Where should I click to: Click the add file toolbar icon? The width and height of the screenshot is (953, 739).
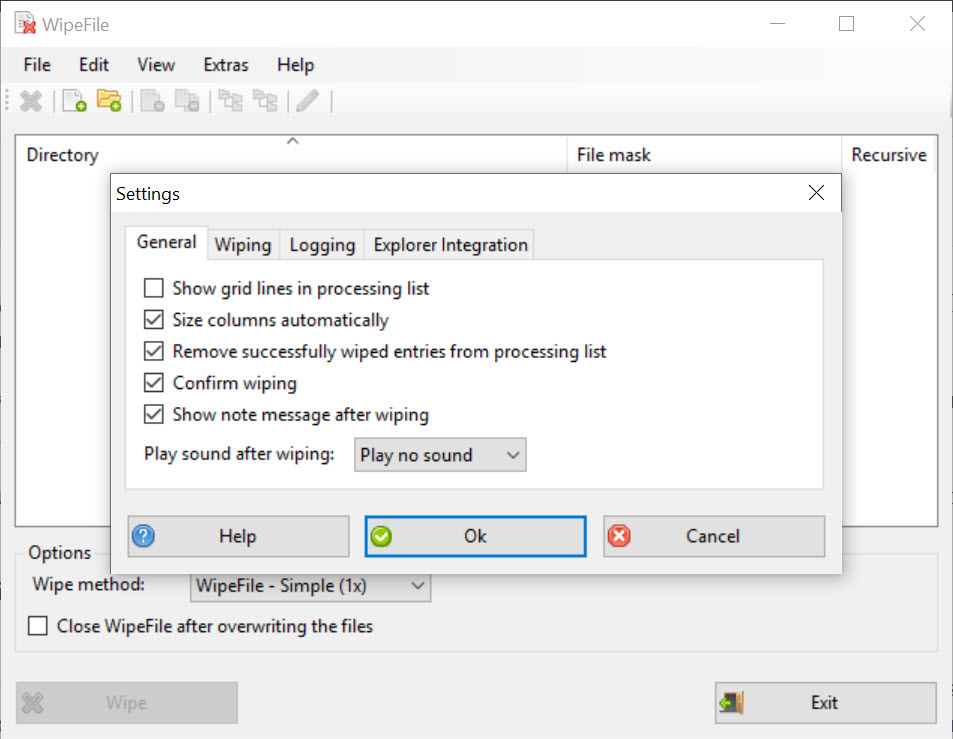74,101
